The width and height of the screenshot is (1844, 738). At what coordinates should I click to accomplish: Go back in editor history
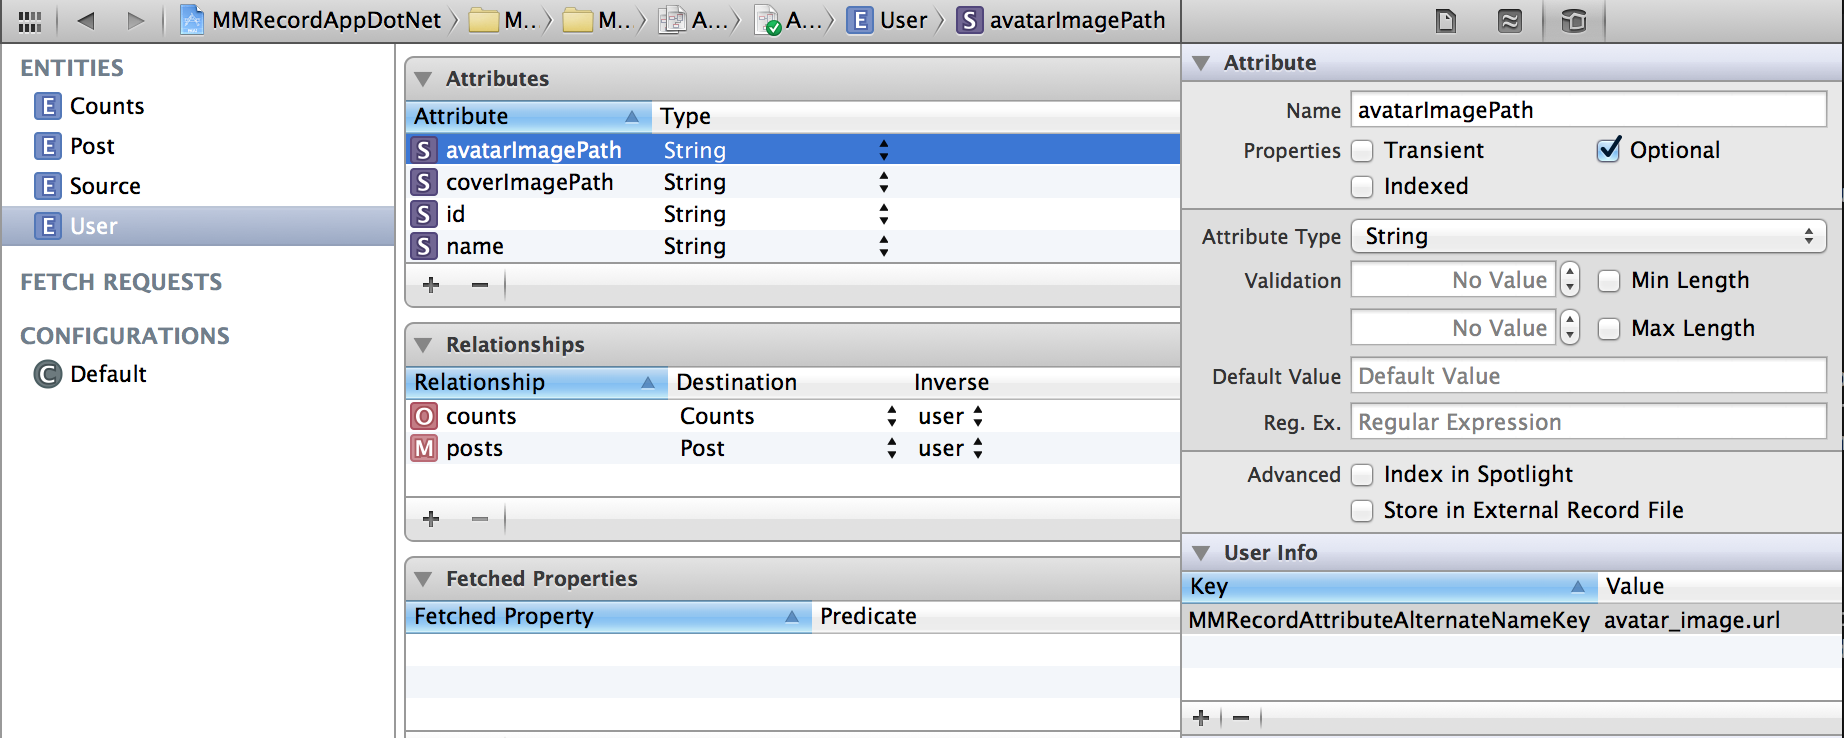tap(86, 21)
